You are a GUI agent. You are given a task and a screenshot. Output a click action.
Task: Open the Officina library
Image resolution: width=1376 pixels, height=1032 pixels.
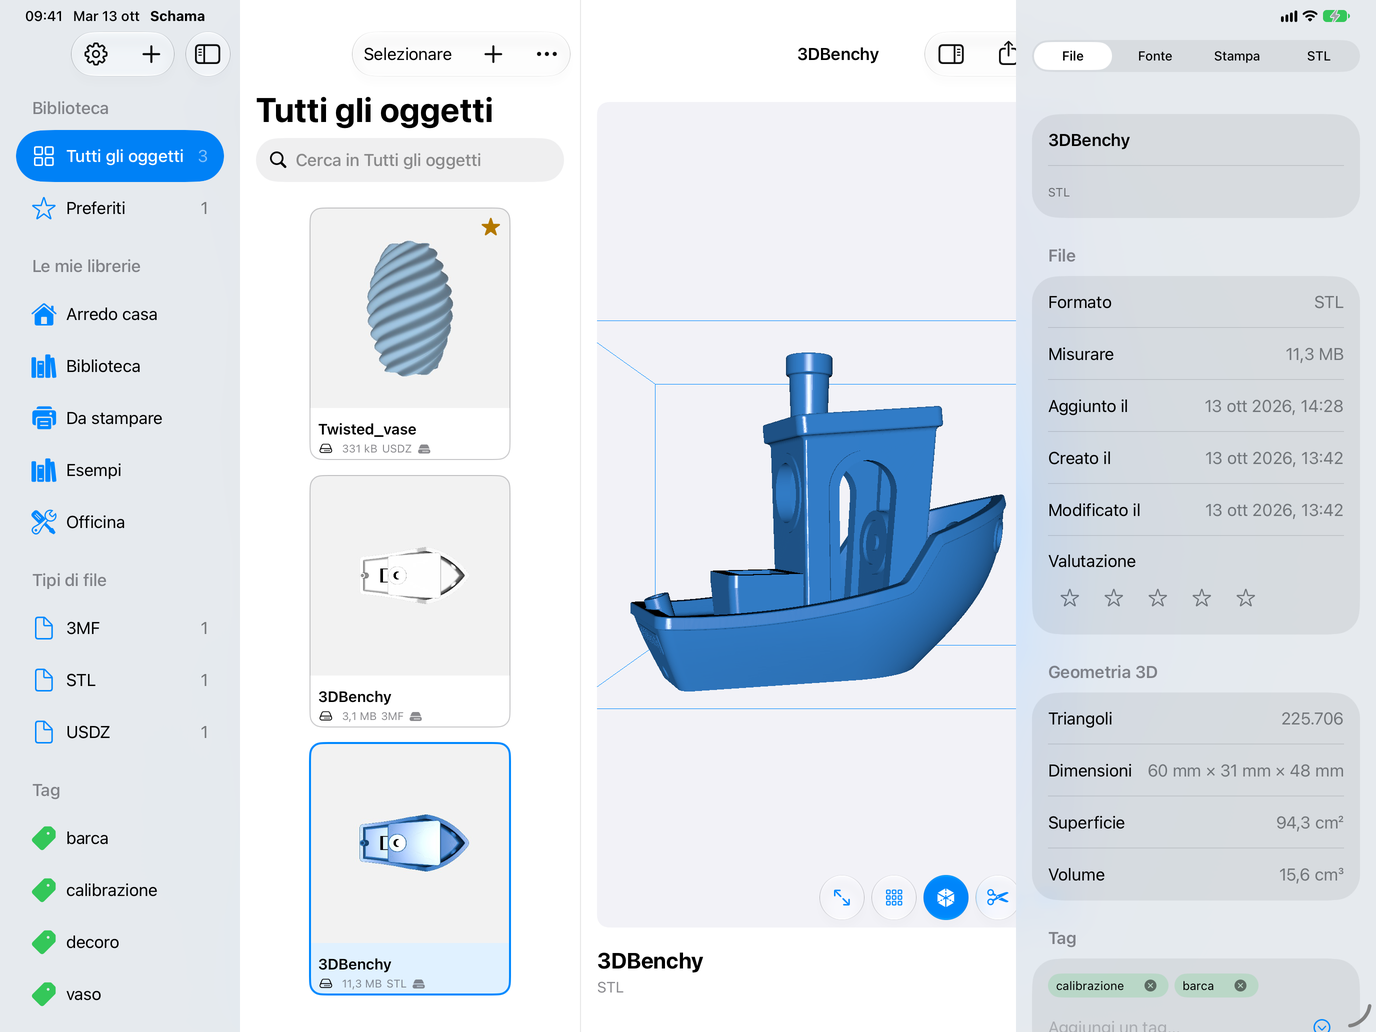pos(120,522)
